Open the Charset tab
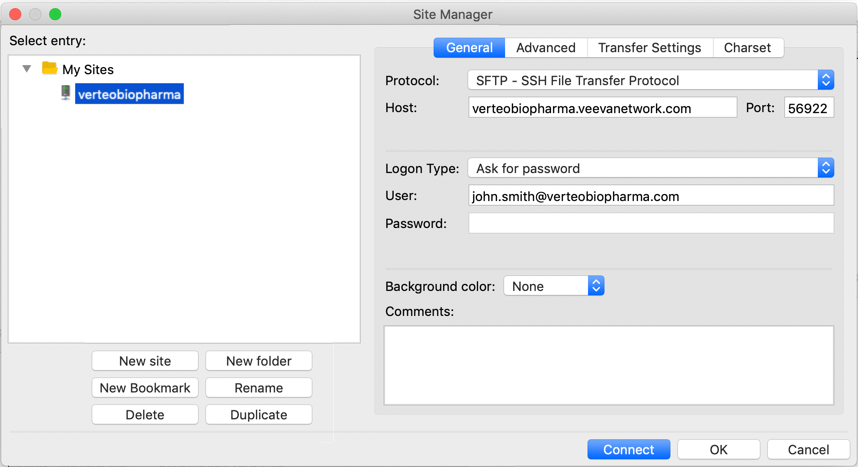 (747, 47)
